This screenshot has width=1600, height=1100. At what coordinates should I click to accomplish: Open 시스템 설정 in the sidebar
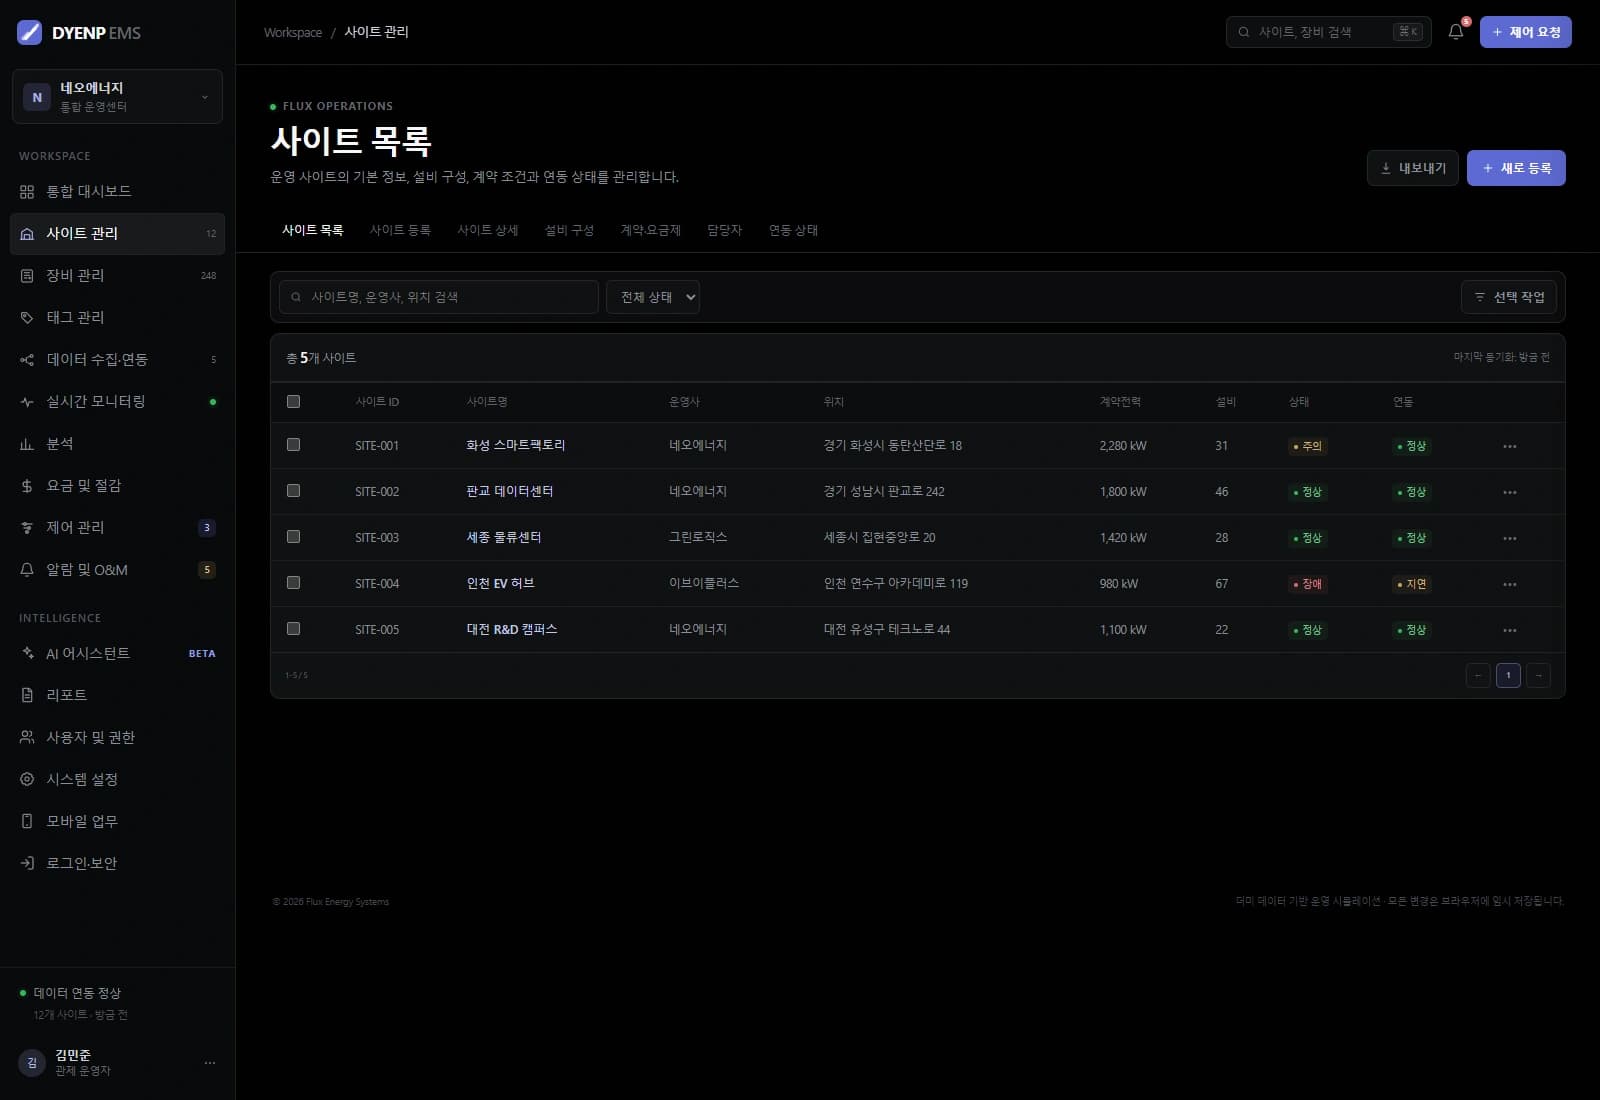tap(117, 779)
